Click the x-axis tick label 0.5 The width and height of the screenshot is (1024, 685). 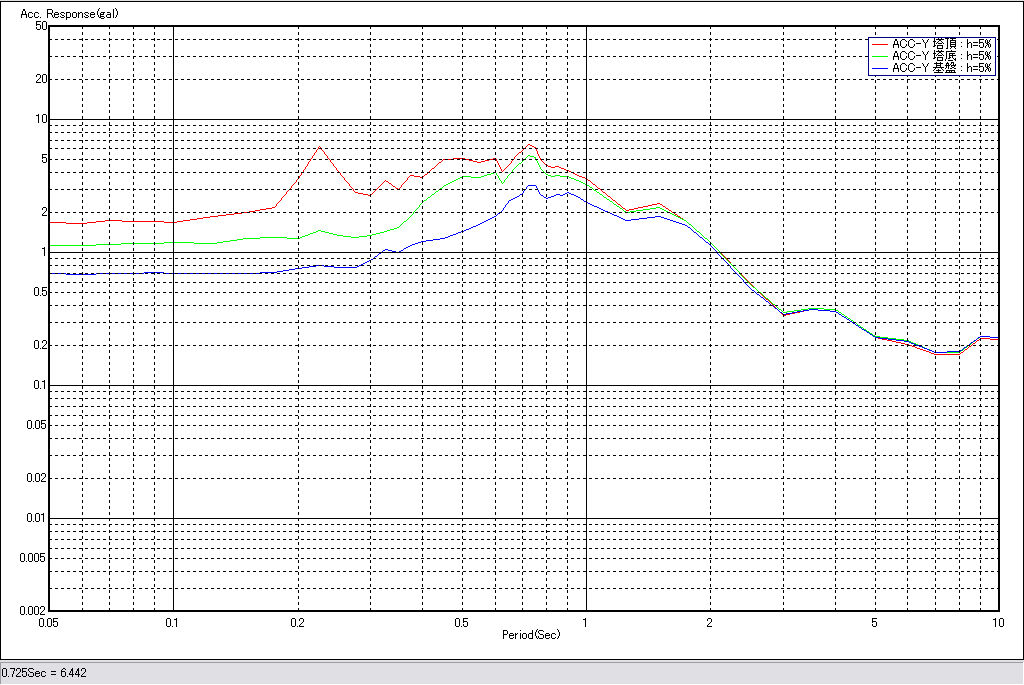click(x=461, y=622)
